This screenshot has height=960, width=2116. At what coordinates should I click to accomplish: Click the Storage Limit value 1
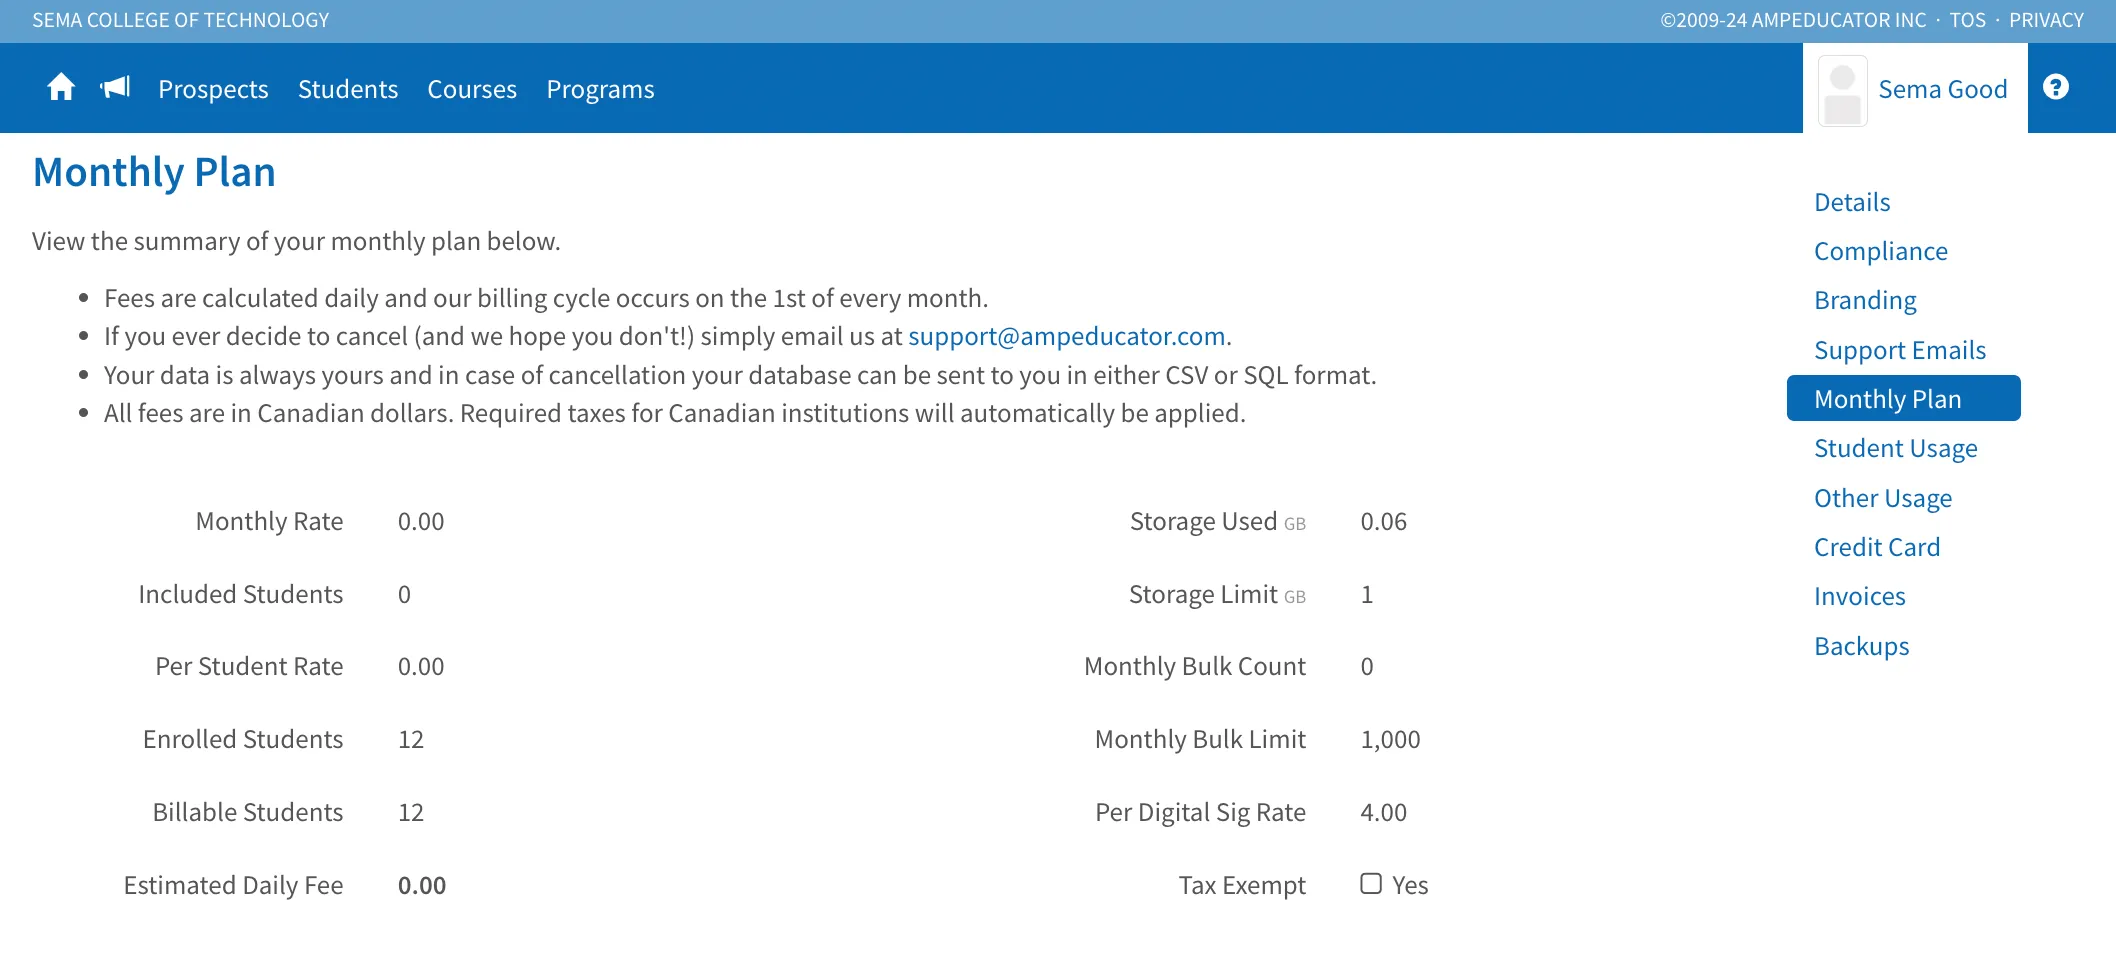click(1367, 594)
